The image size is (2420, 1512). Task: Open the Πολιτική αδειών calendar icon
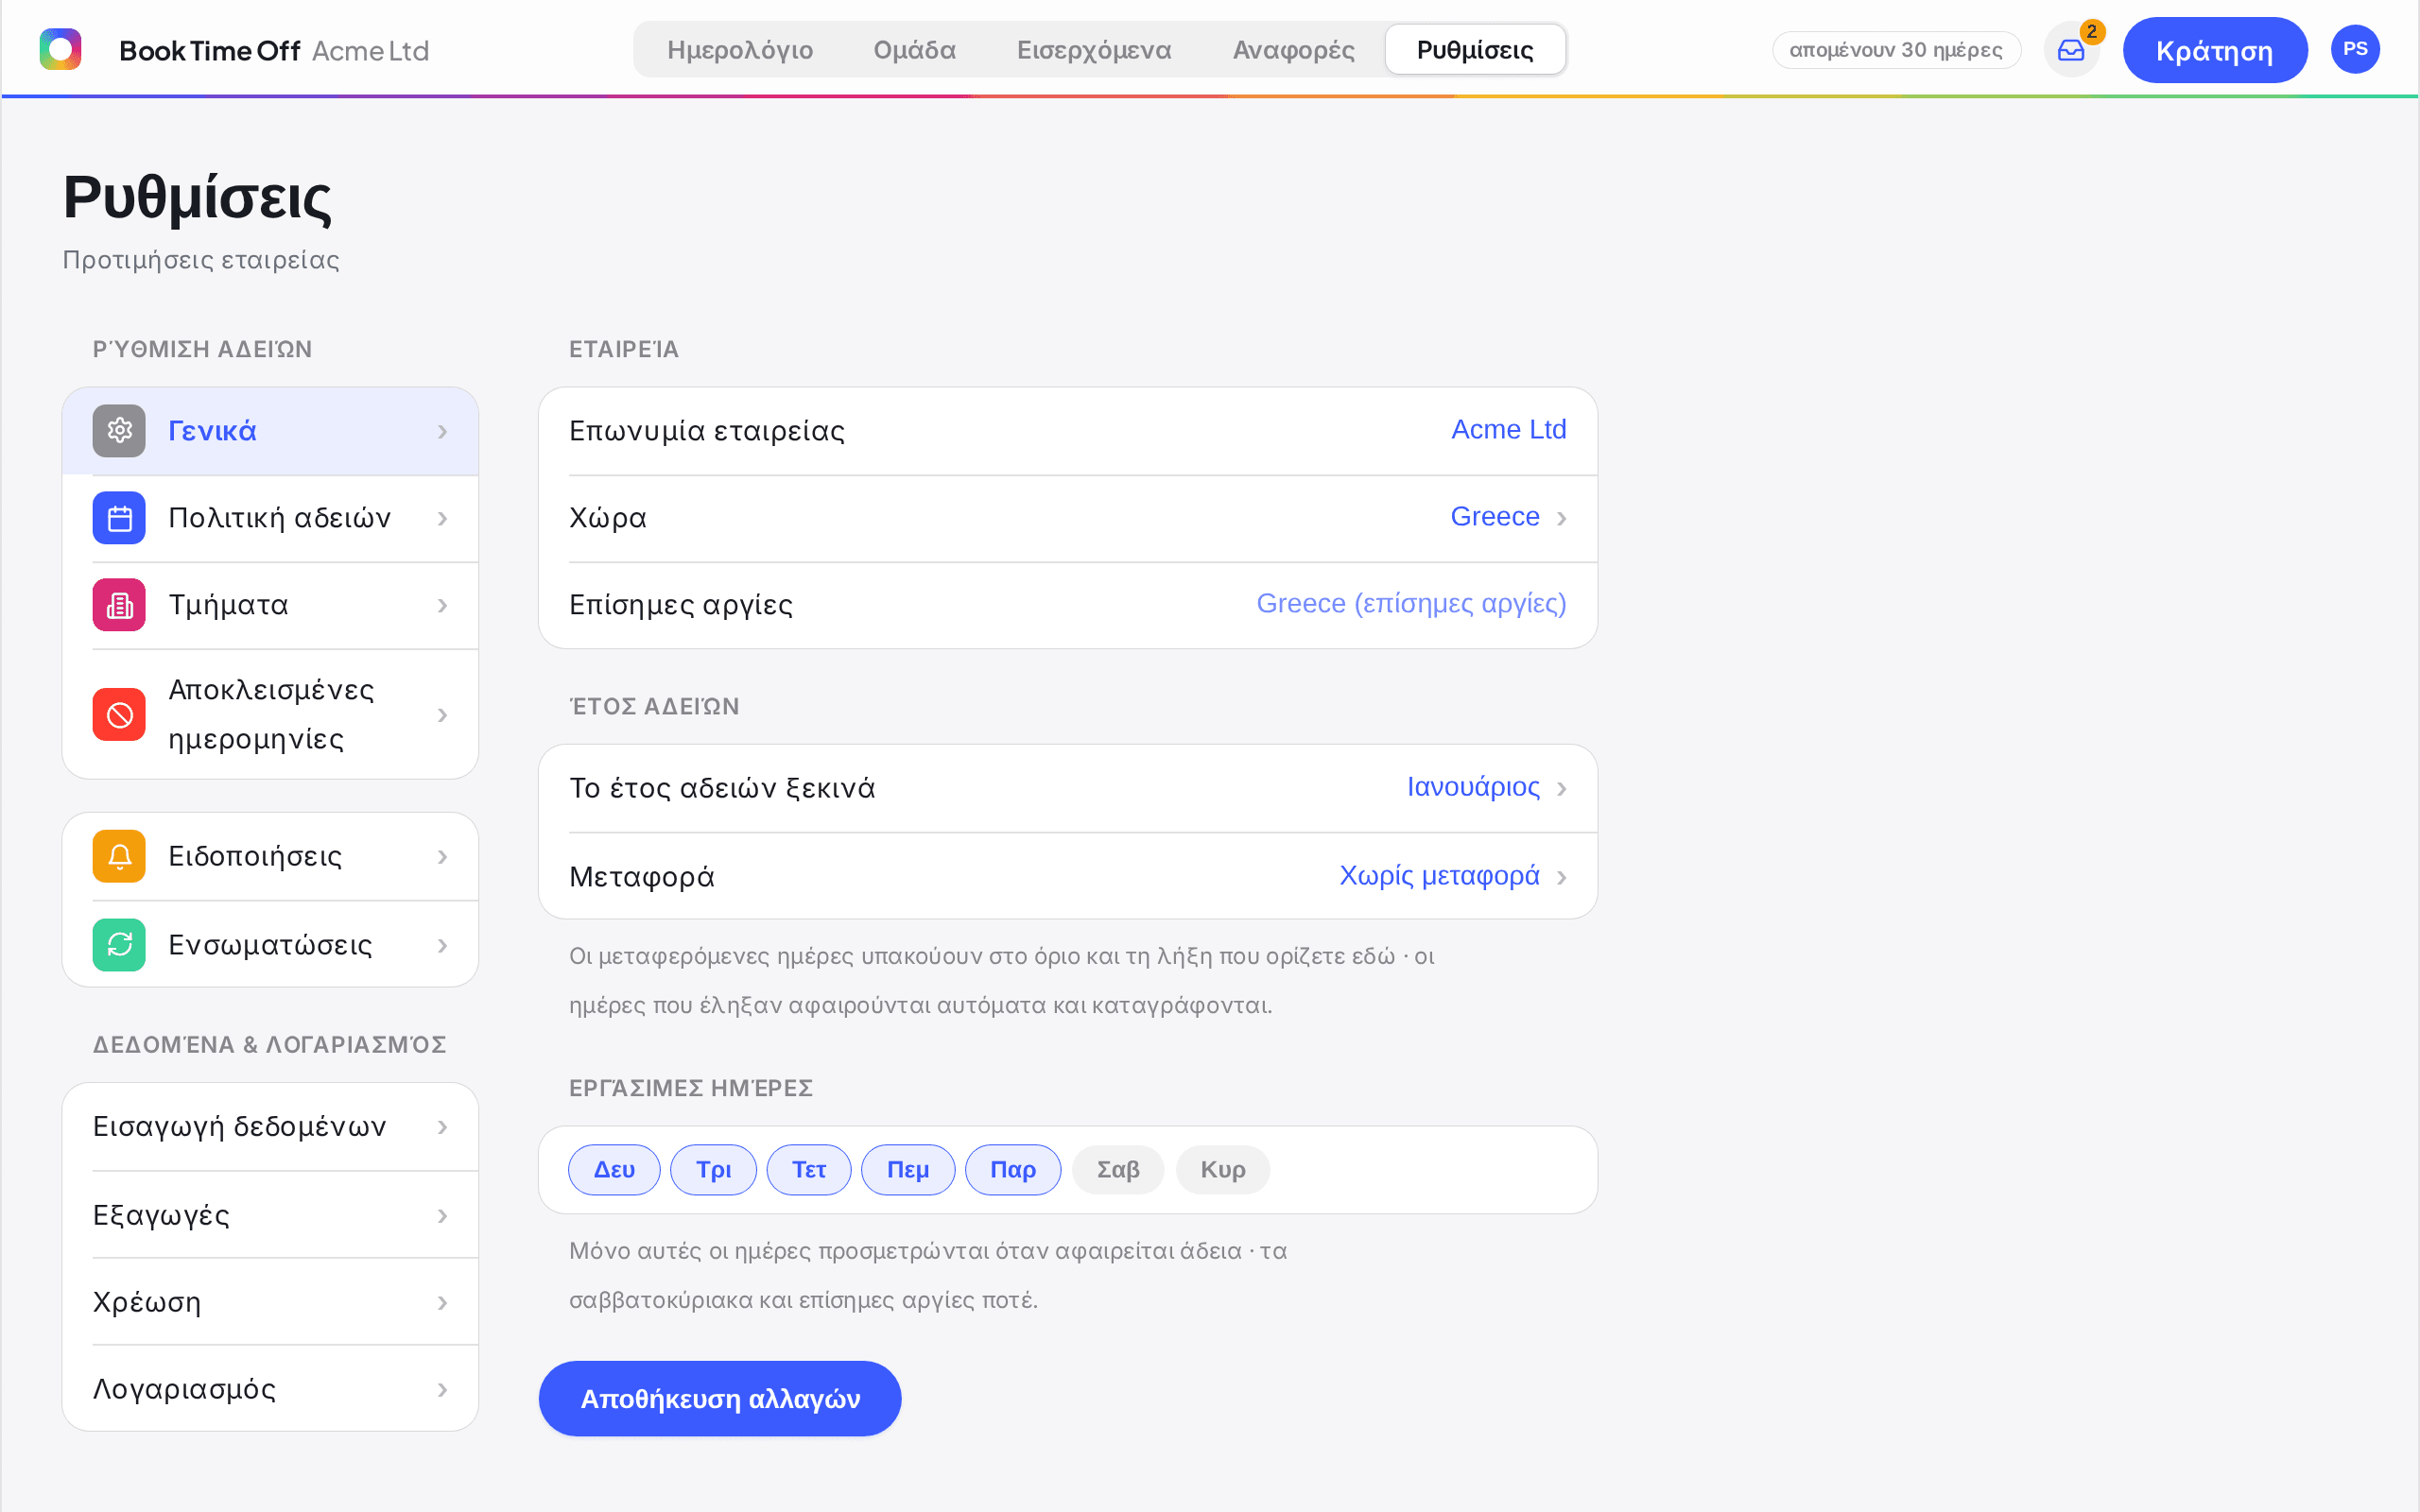[119, 518]
